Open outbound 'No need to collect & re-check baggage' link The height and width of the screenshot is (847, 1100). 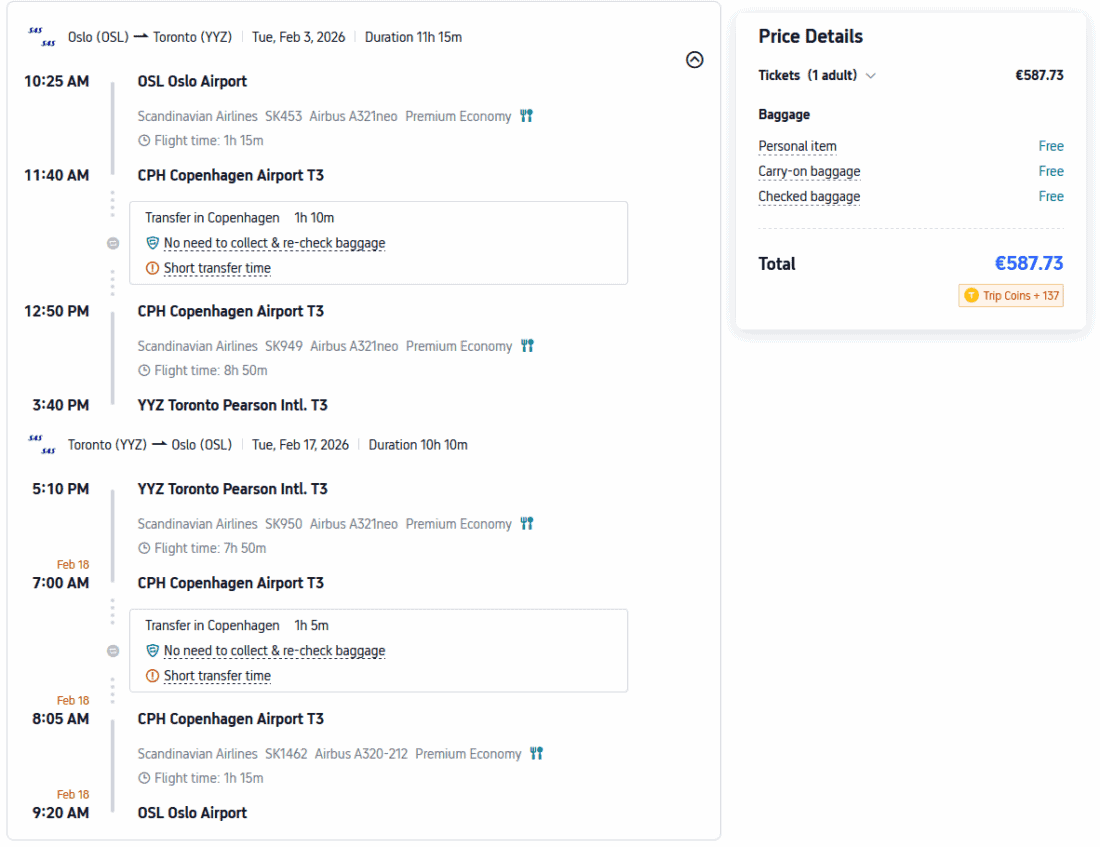[x=274, y=243]
